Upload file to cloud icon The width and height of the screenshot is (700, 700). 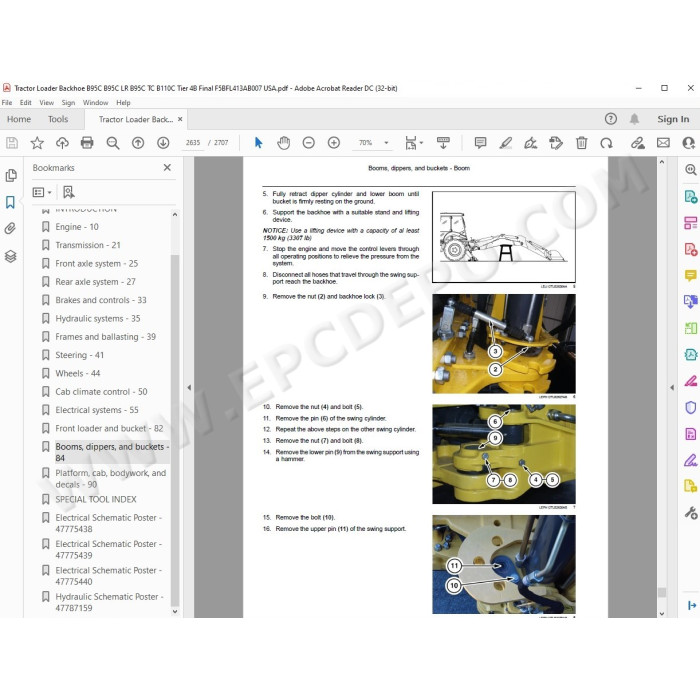click(x=62, y=143)
